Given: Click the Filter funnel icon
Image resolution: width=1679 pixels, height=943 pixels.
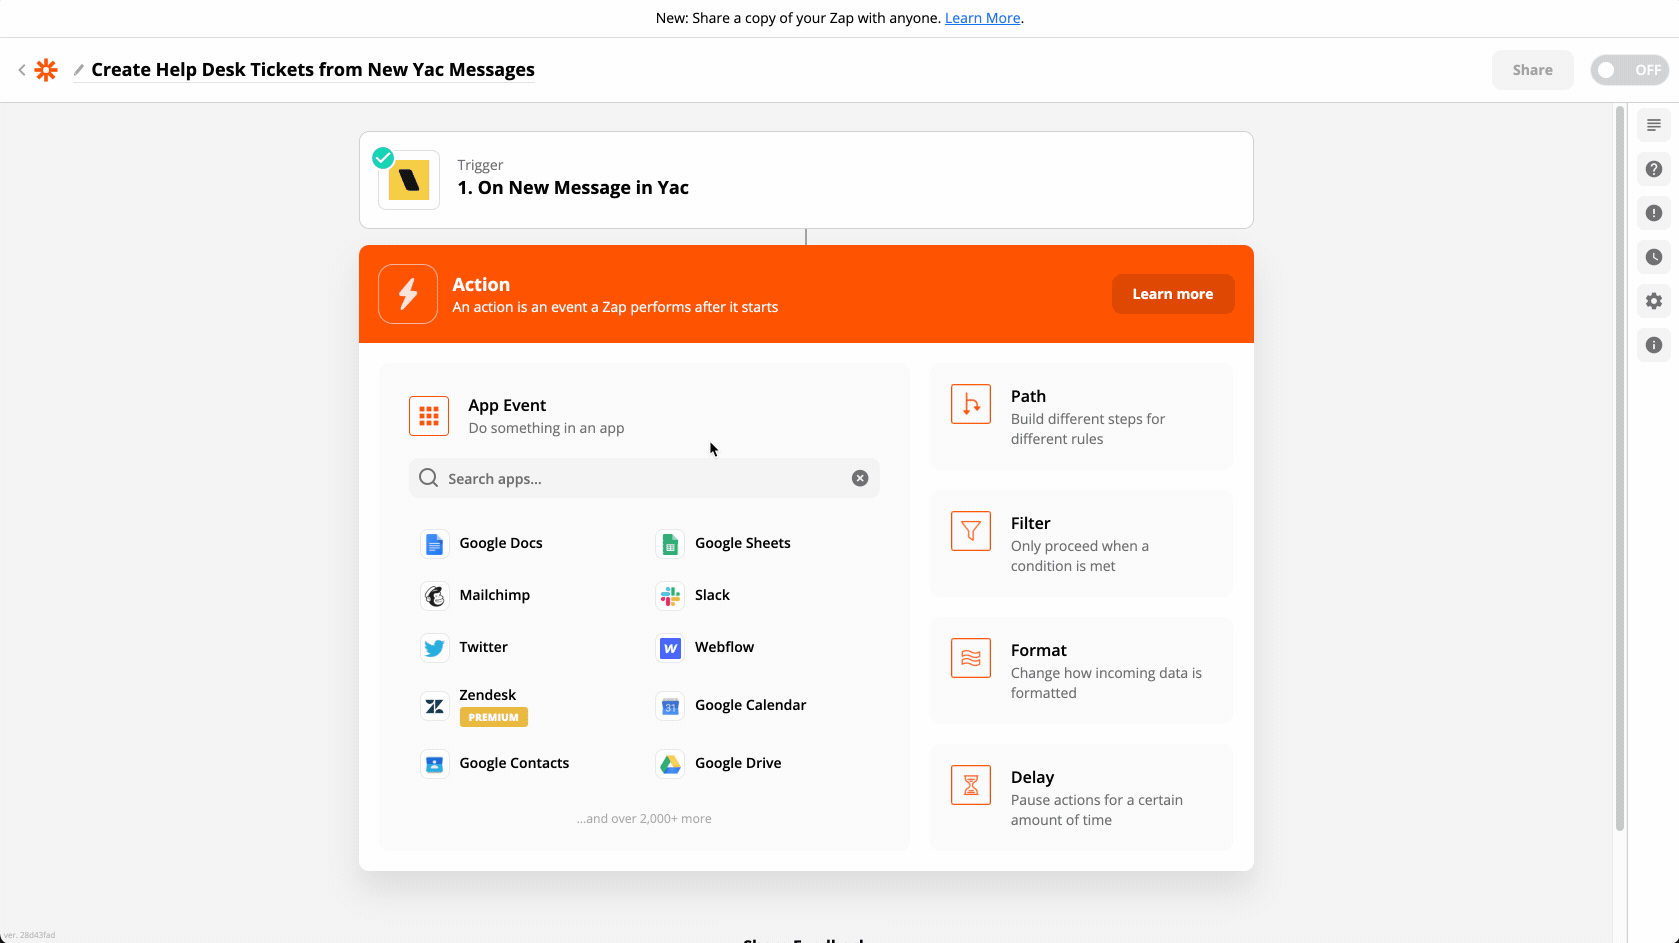Looking at the screenshot, I should pos(971,531).
